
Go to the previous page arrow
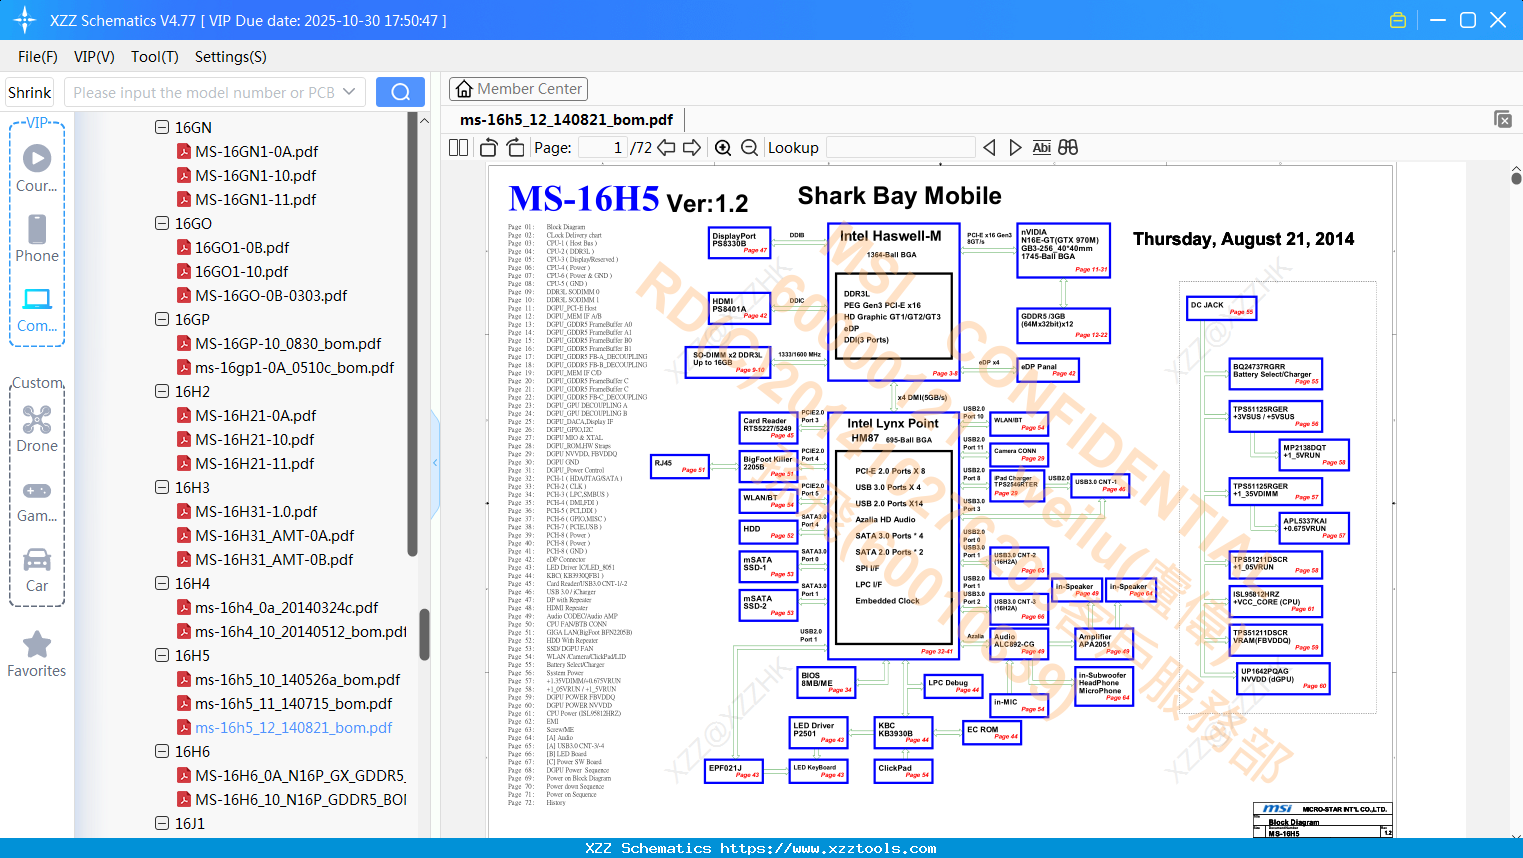tap(666, 148)
